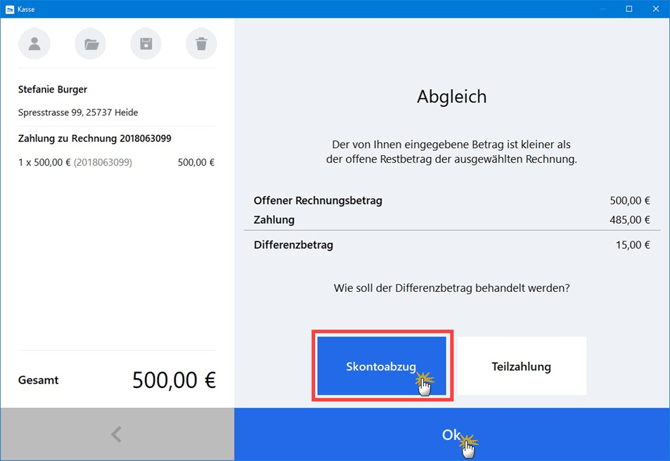The image size is (670, 461).
Task: Click the Zahlung 485,00 € row
Action: (x=451, y=220)
